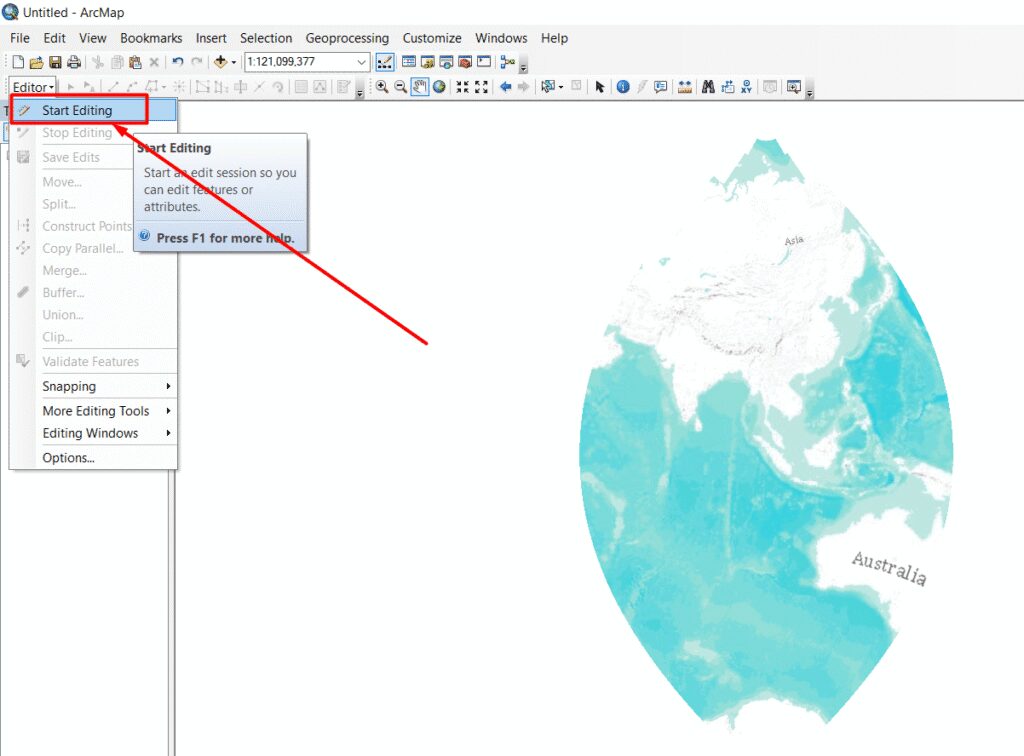Screen dimensions: 1024x756
Task: Open the File menu
Action: click(x=20, y=38)
